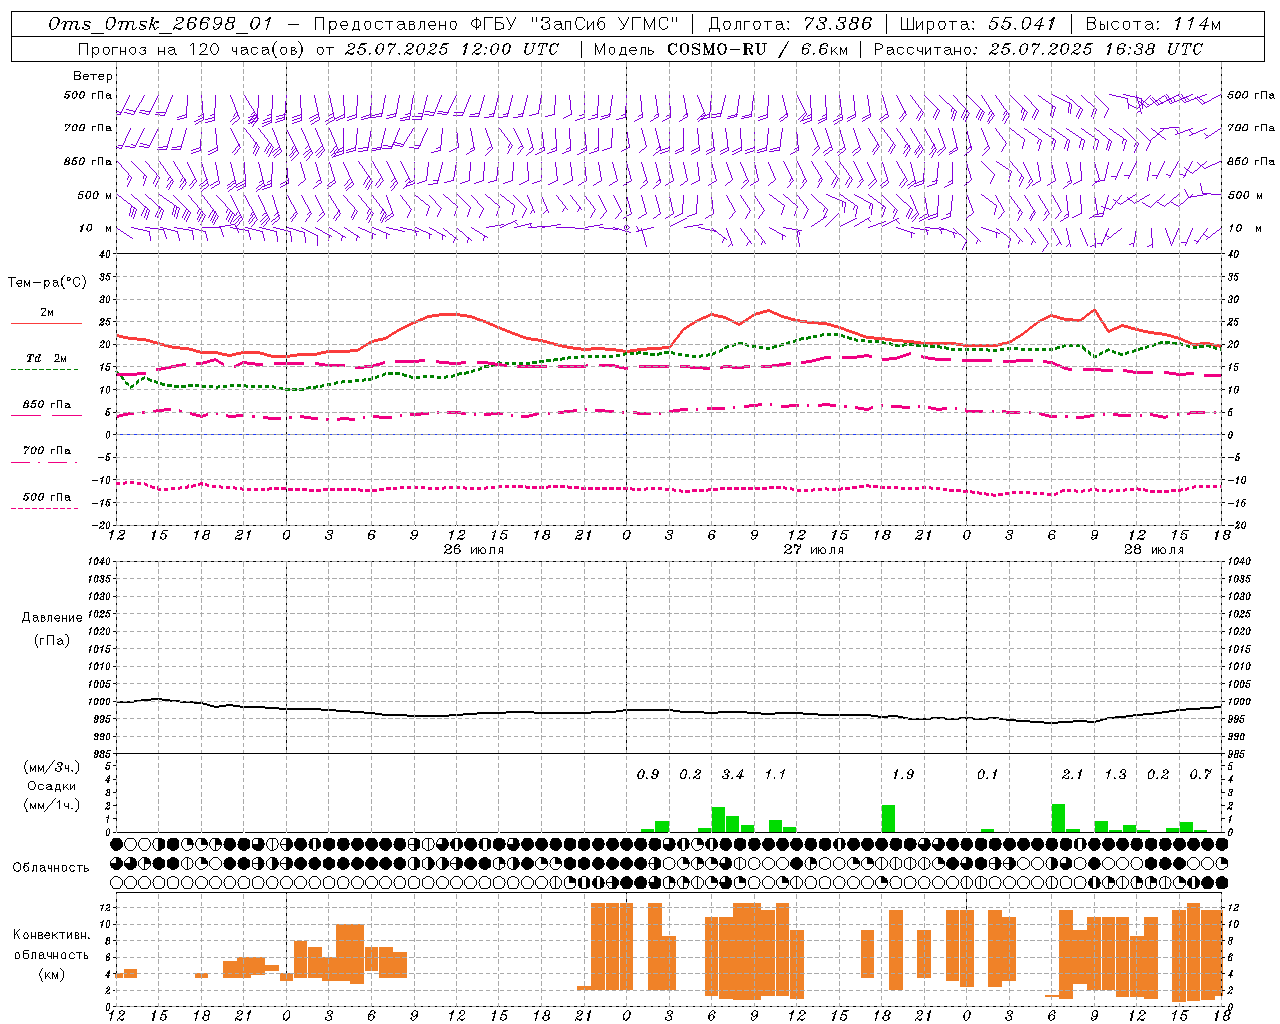Click the precipitation total "1.9"
1280x1024 pixels.
[903, 774]
